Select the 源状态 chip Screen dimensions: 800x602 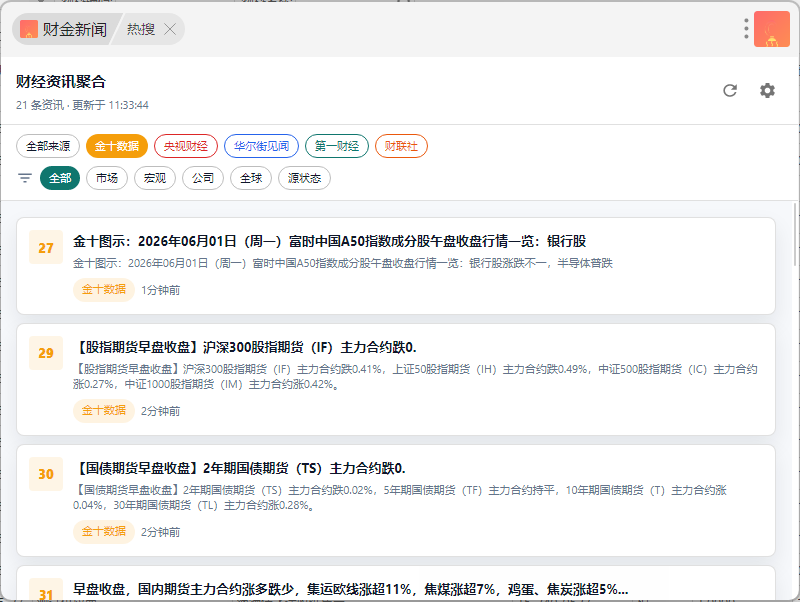pyautogui.click(x=304, y=178)
